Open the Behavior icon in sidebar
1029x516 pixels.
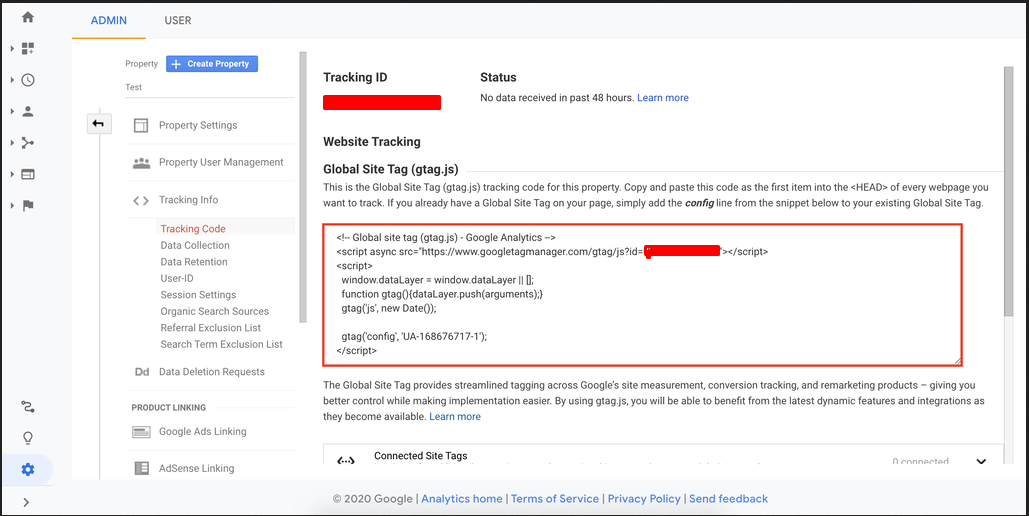tap(28, 174)
